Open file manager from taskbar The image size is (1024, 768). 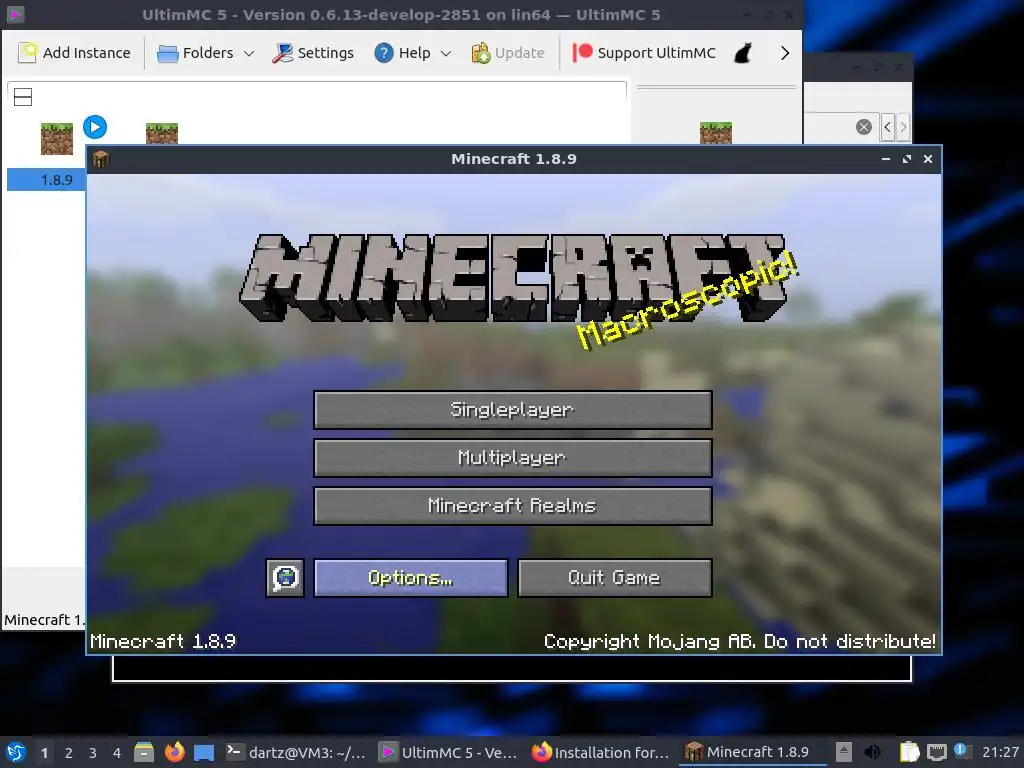pos(144,752)
